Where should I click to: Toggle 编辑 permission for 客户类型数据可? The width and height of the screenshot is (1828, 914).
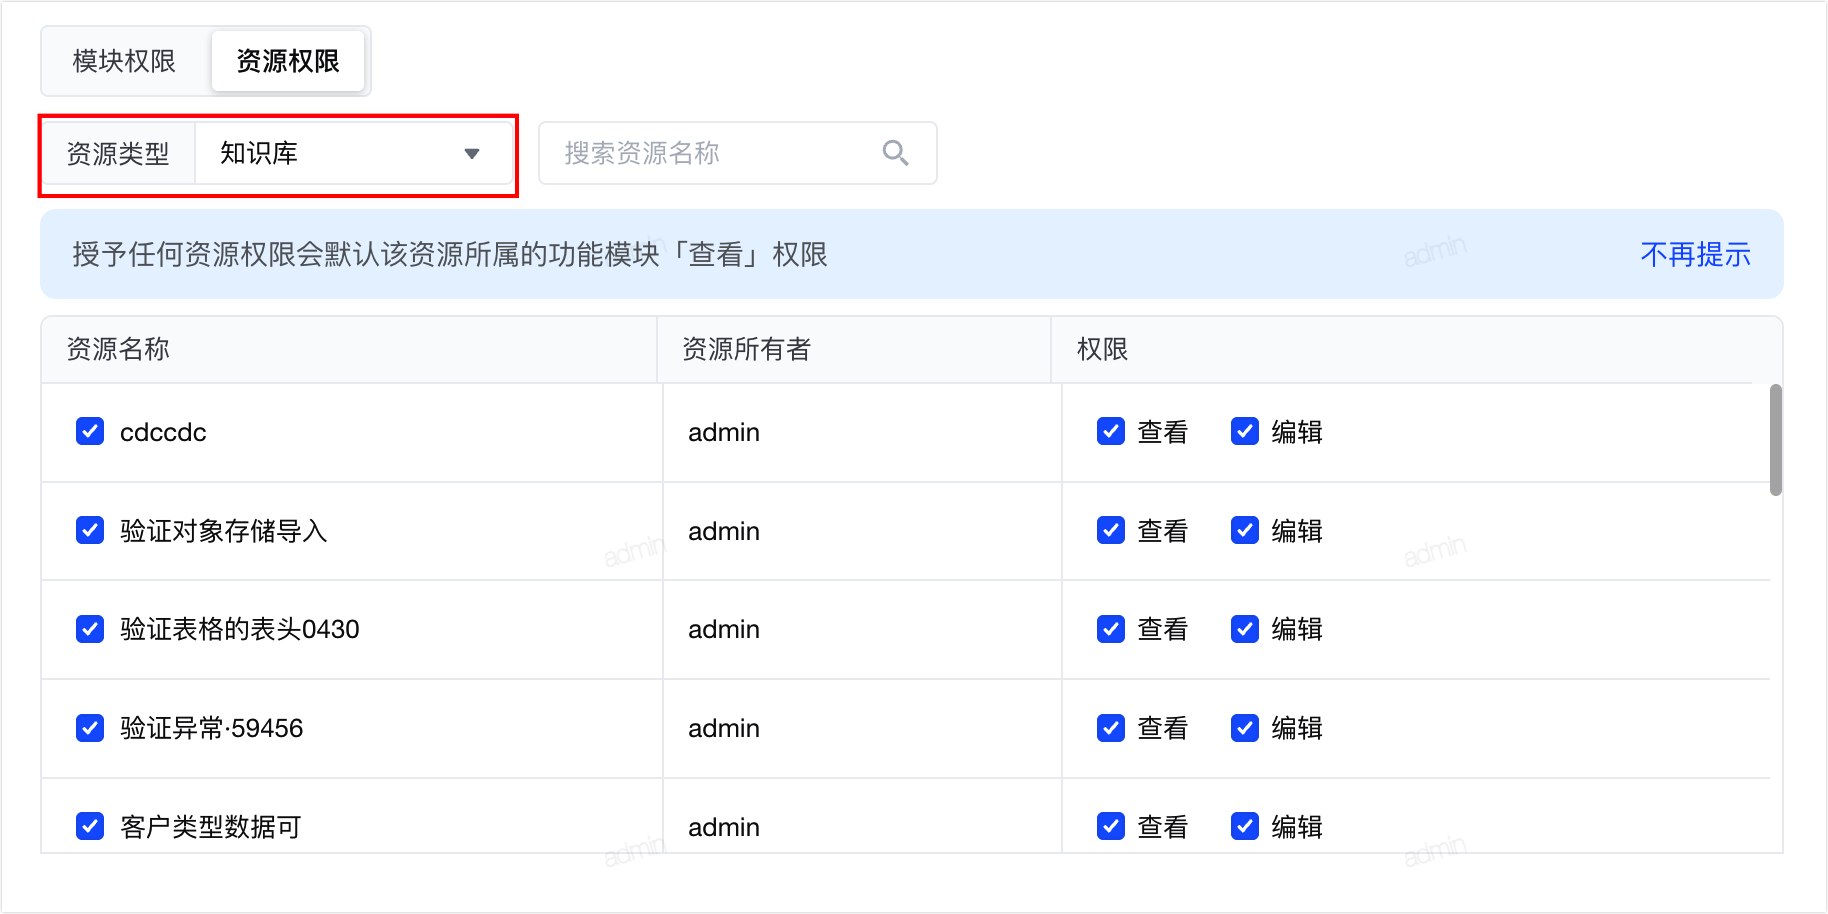pyautogui.click(x=1245, y=826)
